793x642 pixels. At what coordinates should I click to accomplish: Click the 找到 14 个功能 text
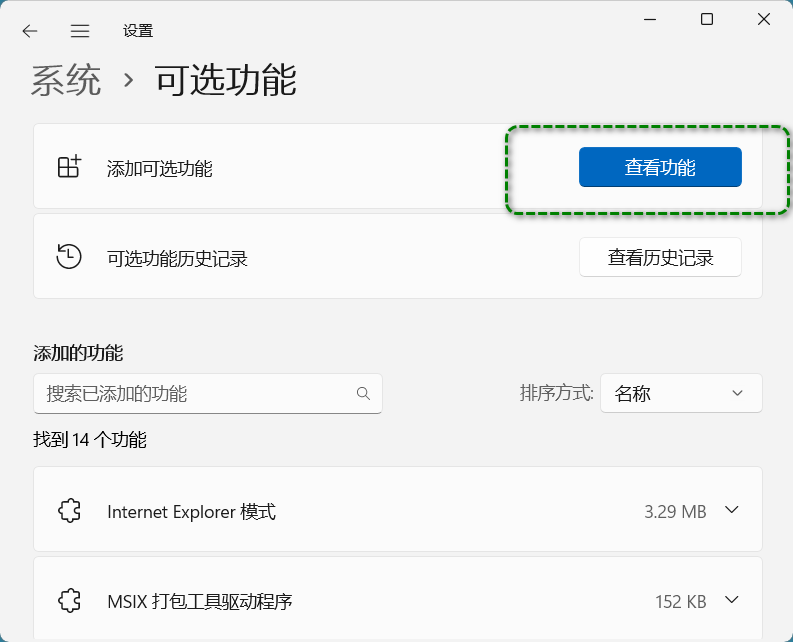point(90,440)
